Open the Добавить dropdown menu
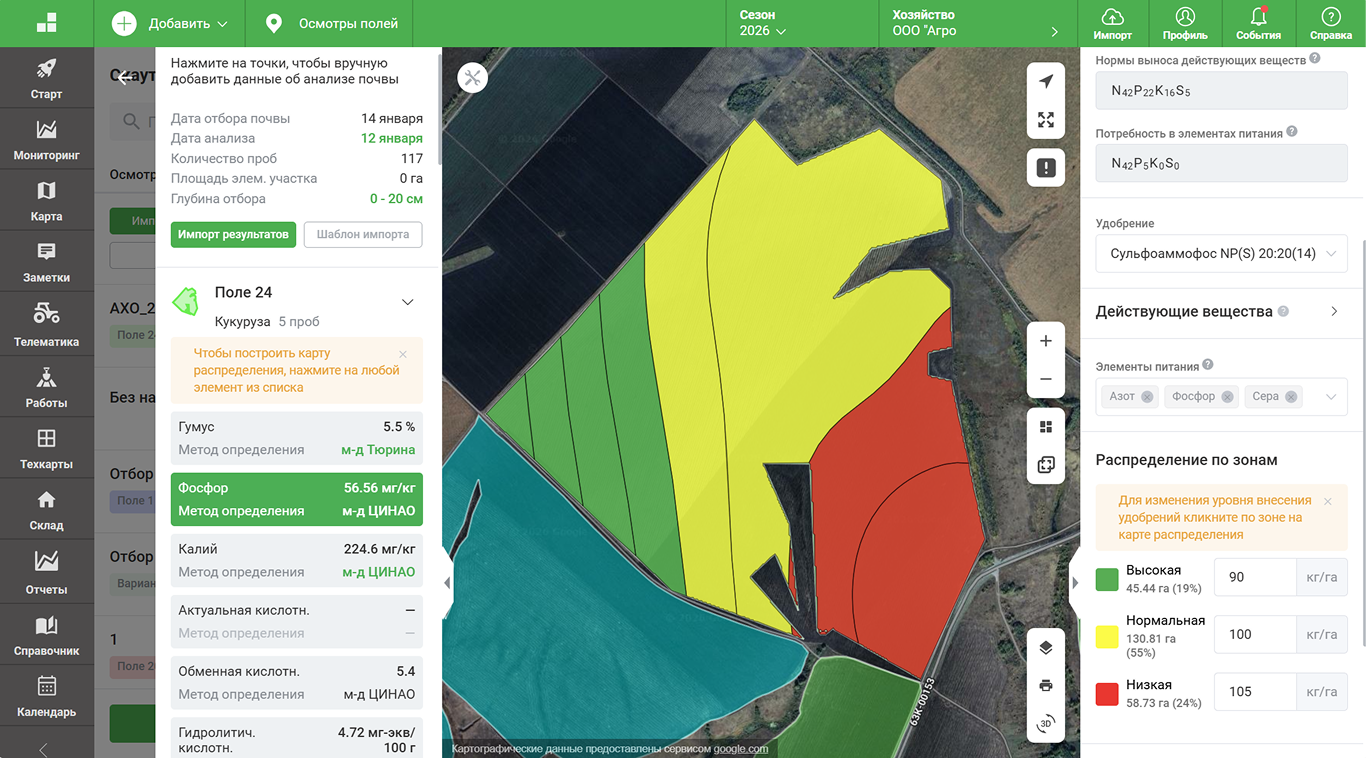The height and width of the screenshot is (758, 1366). pos(170,23)
